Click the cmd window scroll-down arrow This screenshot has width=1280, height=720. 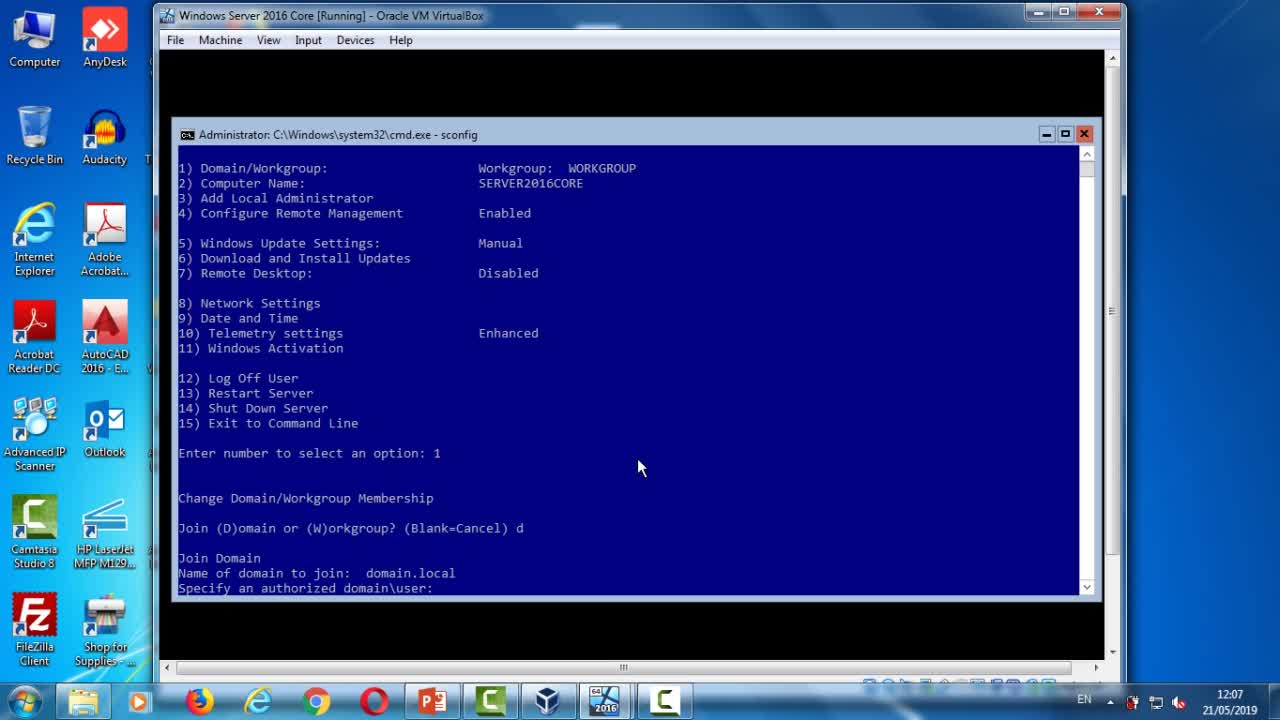(1087, 587)
